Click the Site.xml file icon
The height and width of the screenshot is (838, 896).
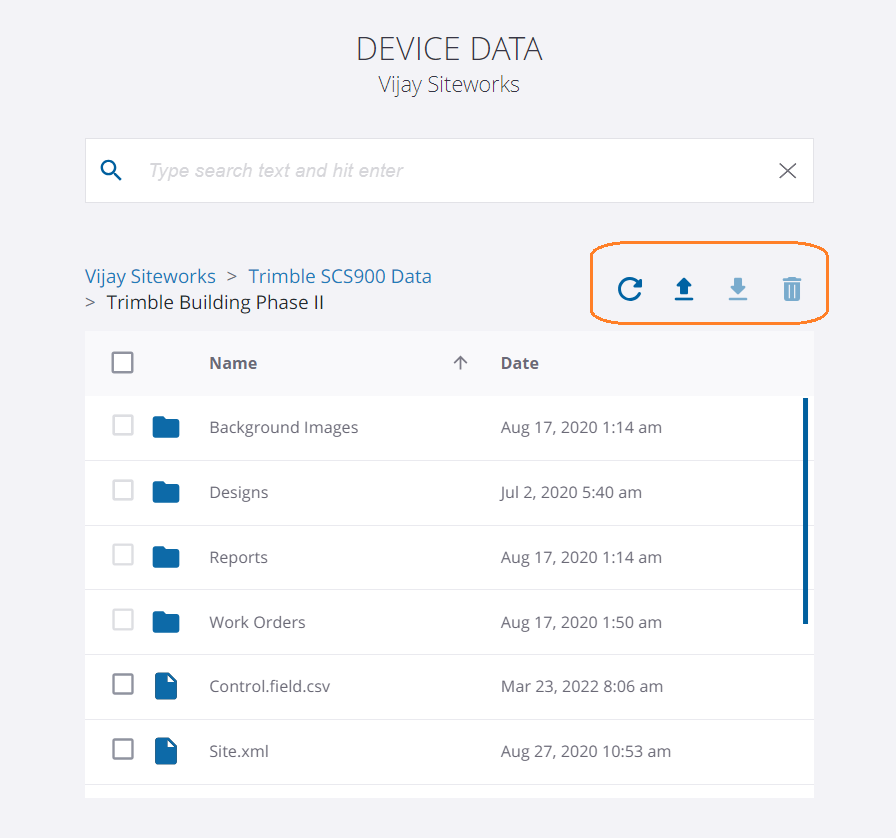tap(166, 751)
